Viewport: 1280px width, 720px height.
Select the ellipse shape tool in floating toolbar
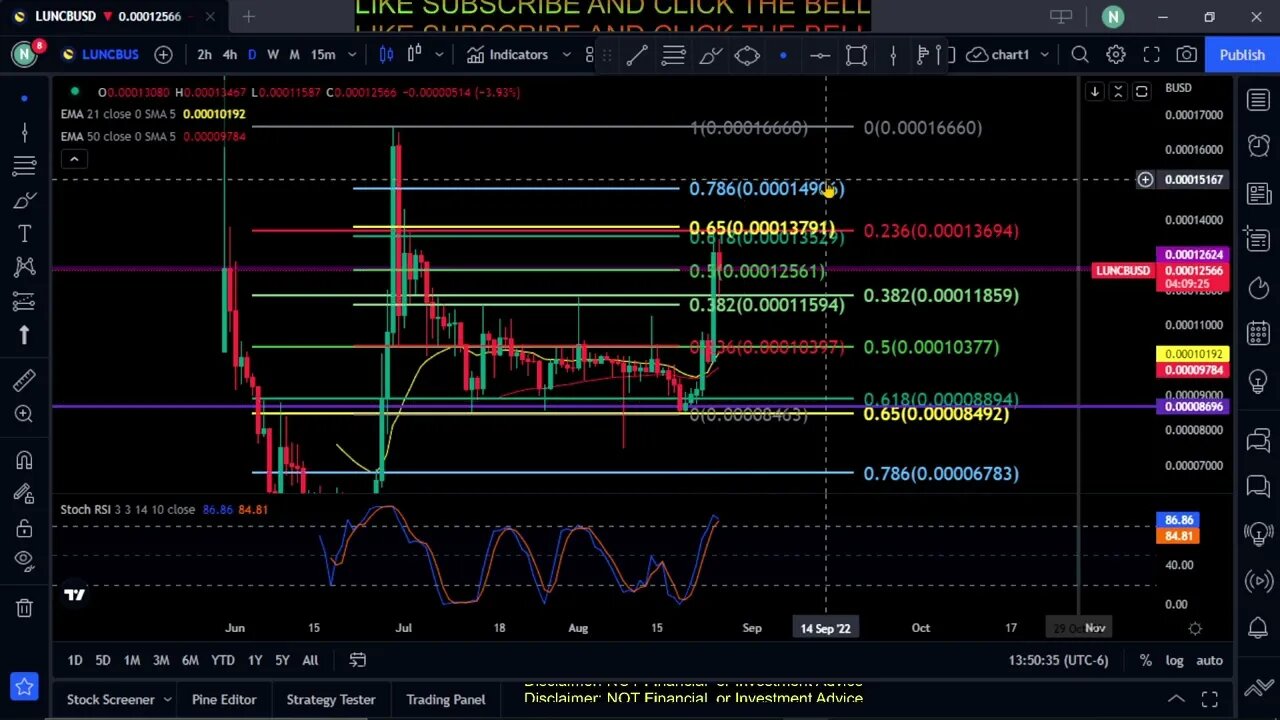(x=747, y=56)
